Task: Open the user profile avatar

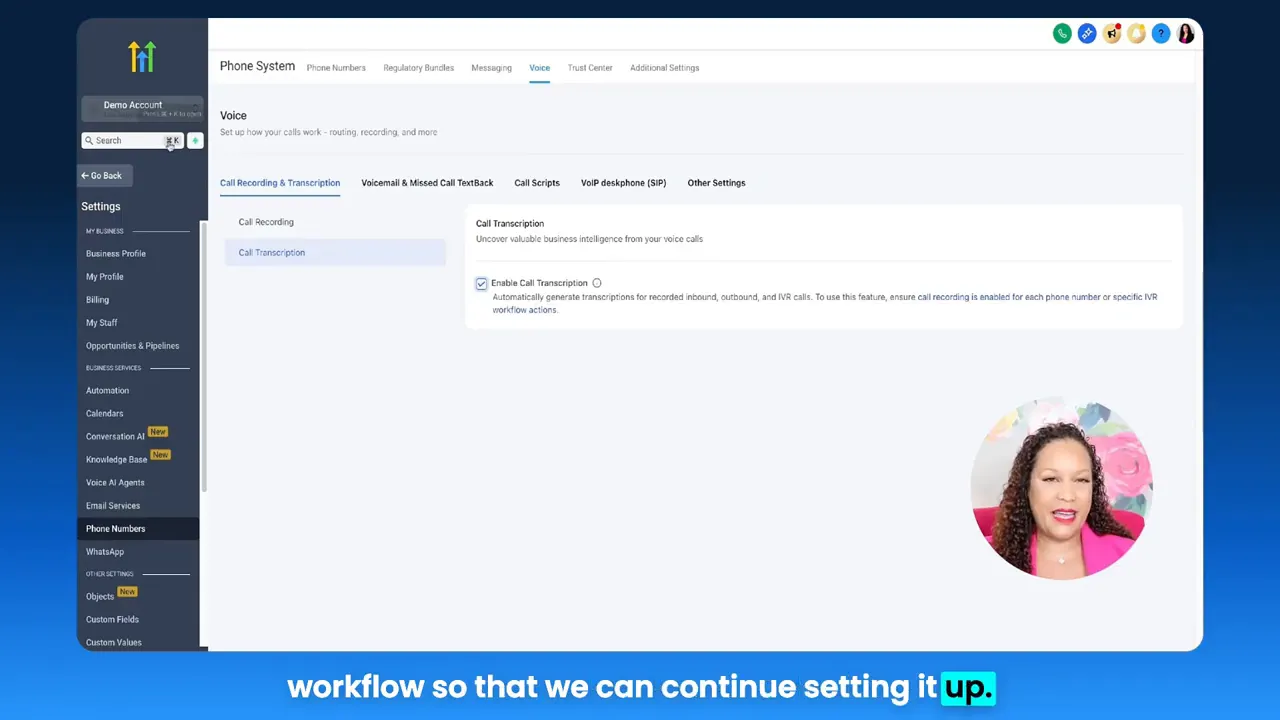Action: coord(1186,34)
